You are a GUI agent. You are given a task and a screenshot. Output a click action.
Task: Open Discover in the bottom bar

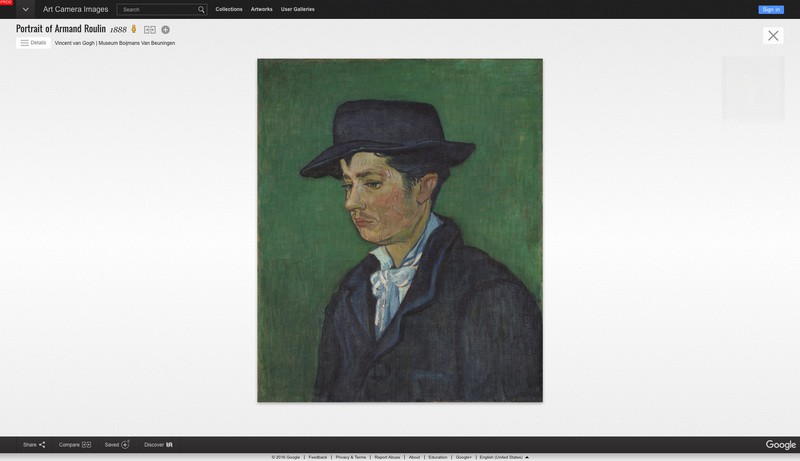click(x=158, y=444)
